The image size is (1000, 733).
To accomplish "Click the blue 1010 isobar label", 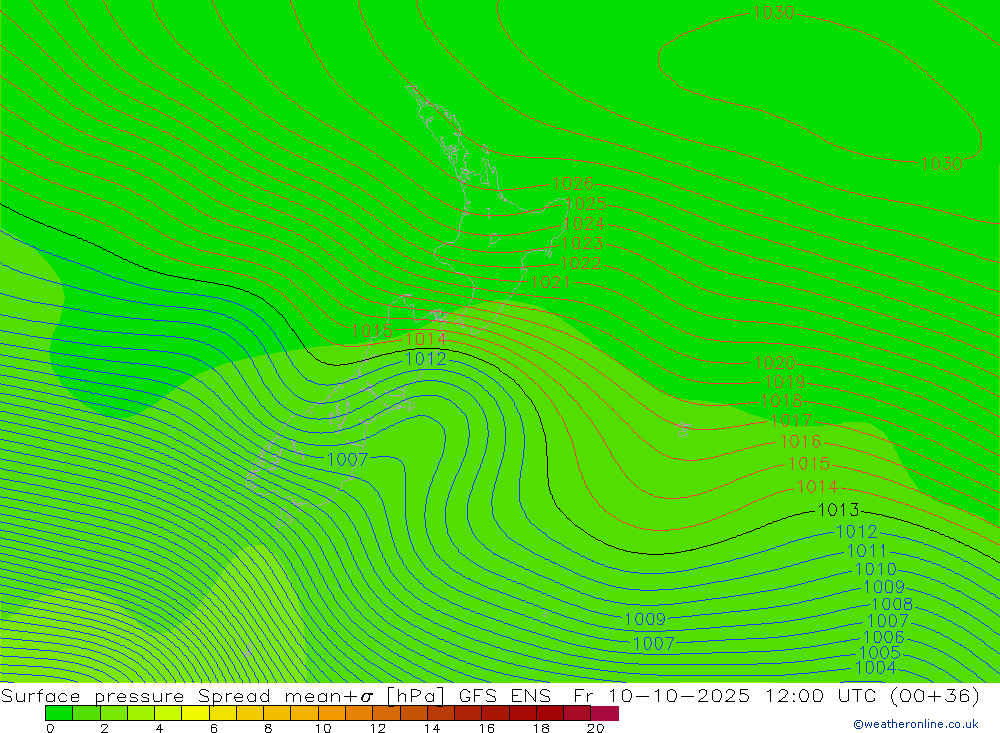I will pos(876,569).
